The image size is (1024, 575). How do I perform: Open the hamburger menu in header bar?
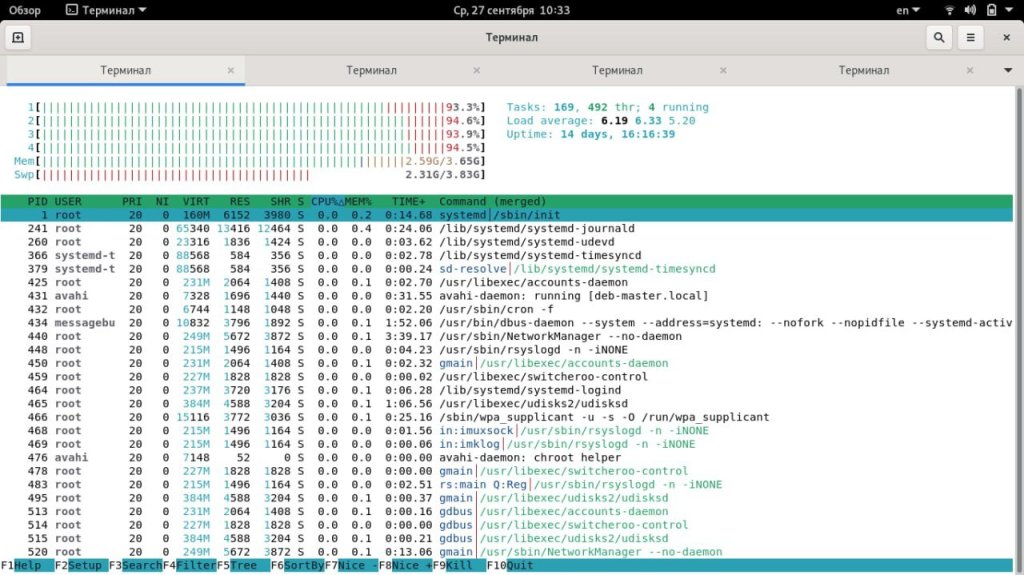(970, 38)
